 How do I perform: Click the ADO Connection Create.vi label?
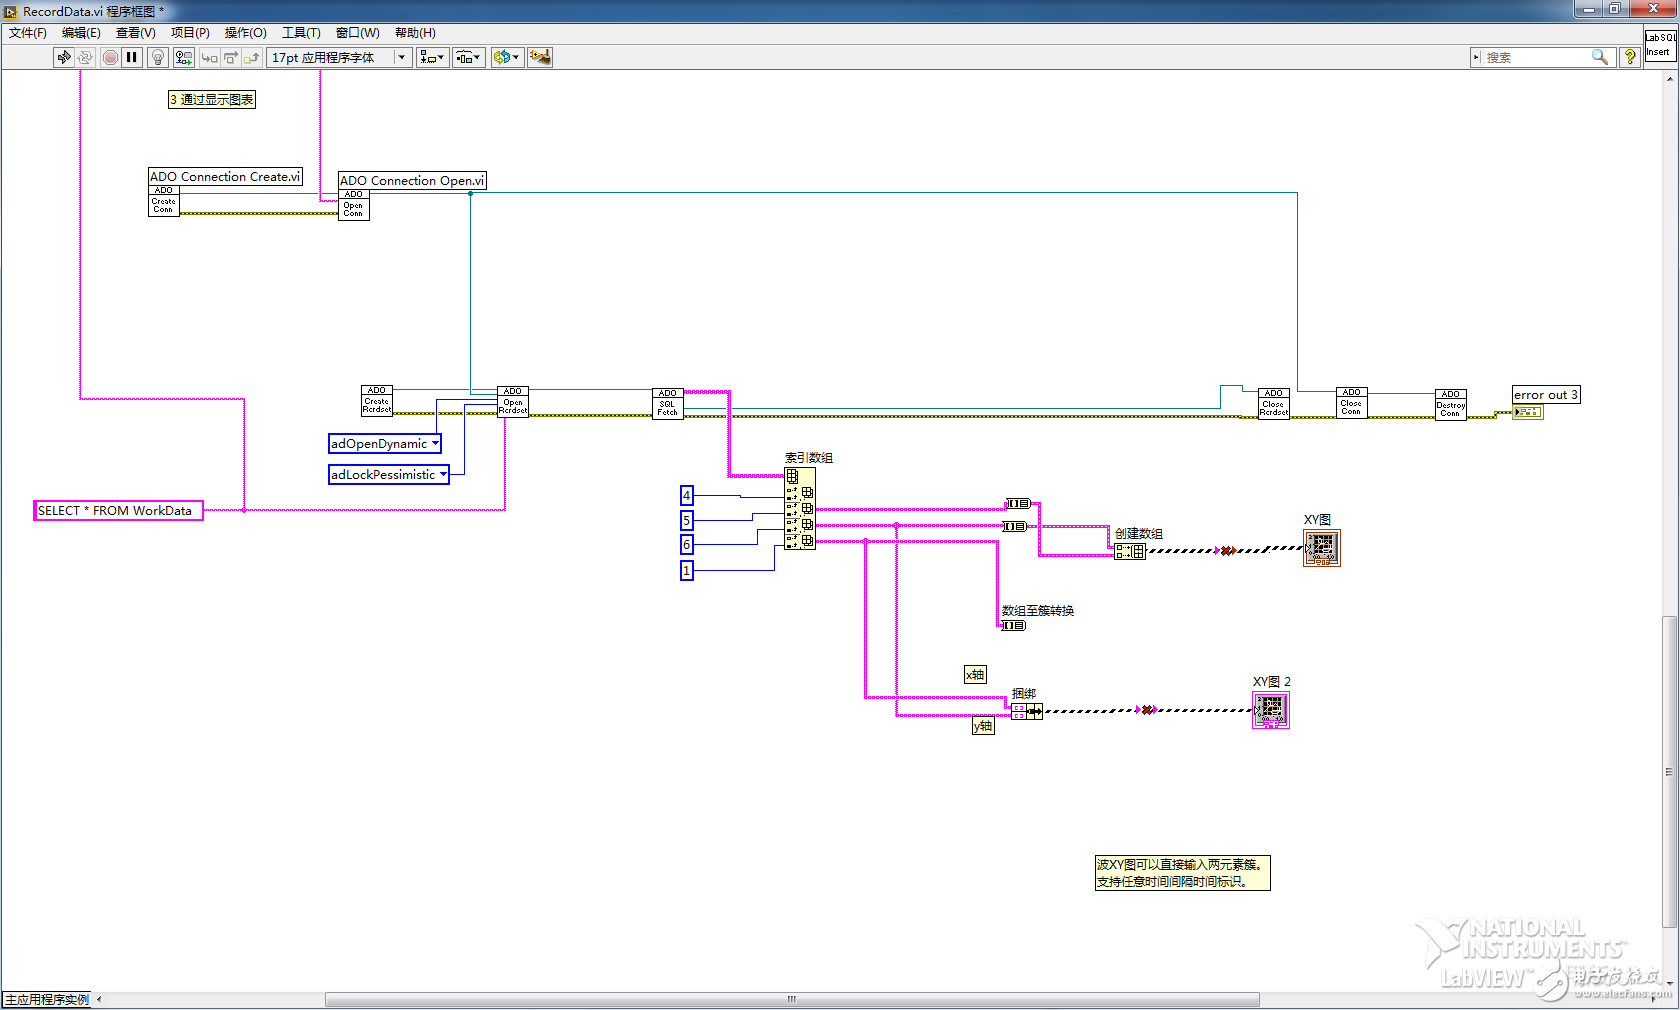225,176
